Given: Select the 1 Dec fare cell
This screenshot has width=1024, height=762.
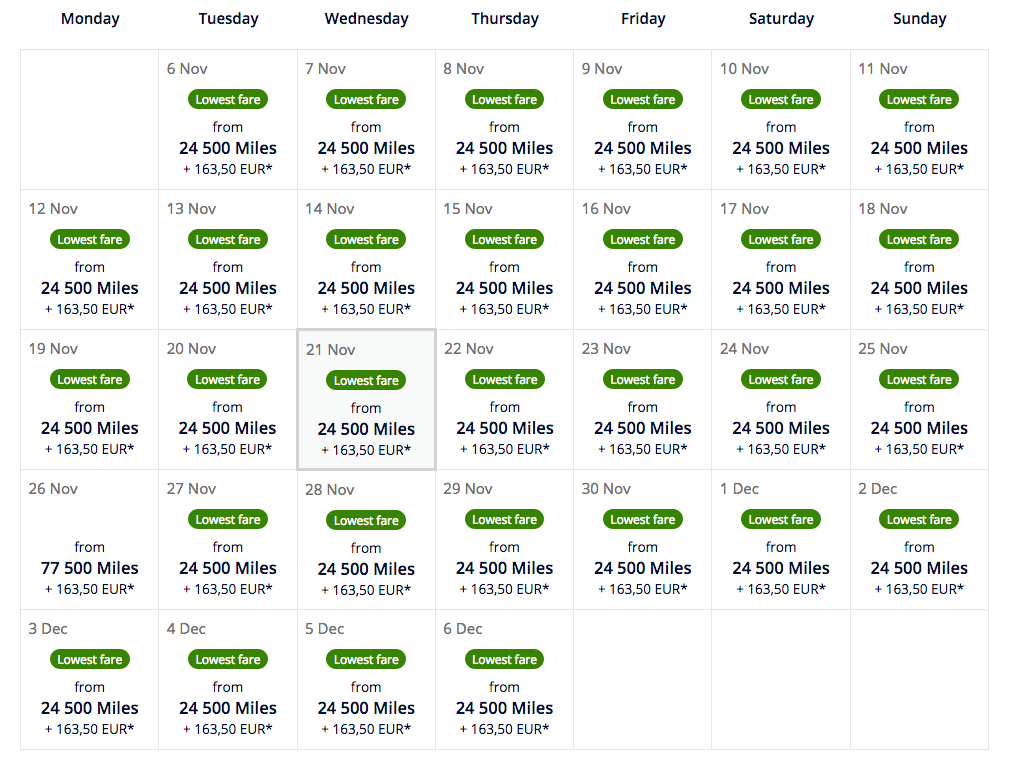Looking at the screenshot, I should tap(781, 540).
